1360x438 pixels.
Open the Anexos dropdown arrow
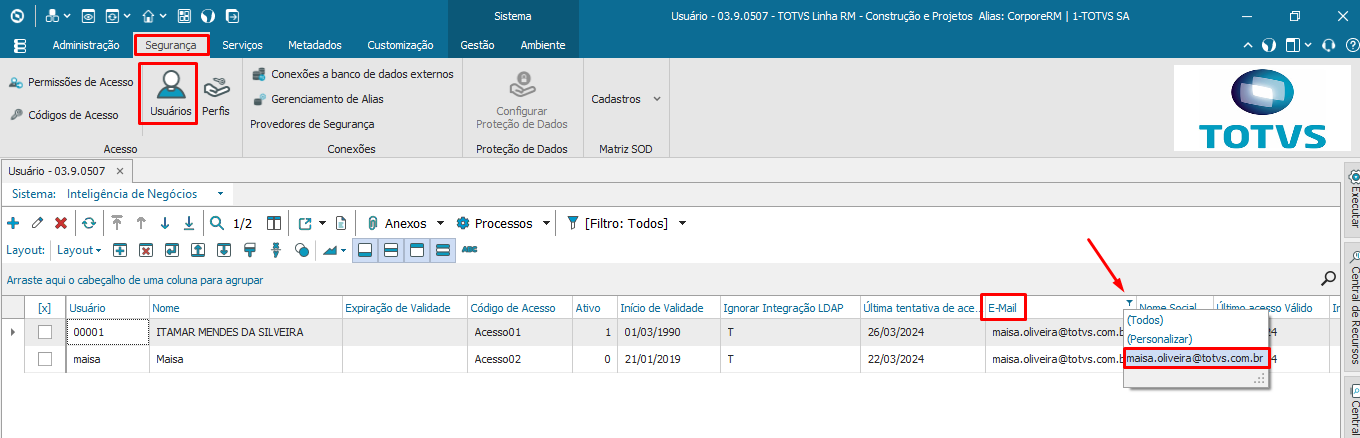(440, 223)
